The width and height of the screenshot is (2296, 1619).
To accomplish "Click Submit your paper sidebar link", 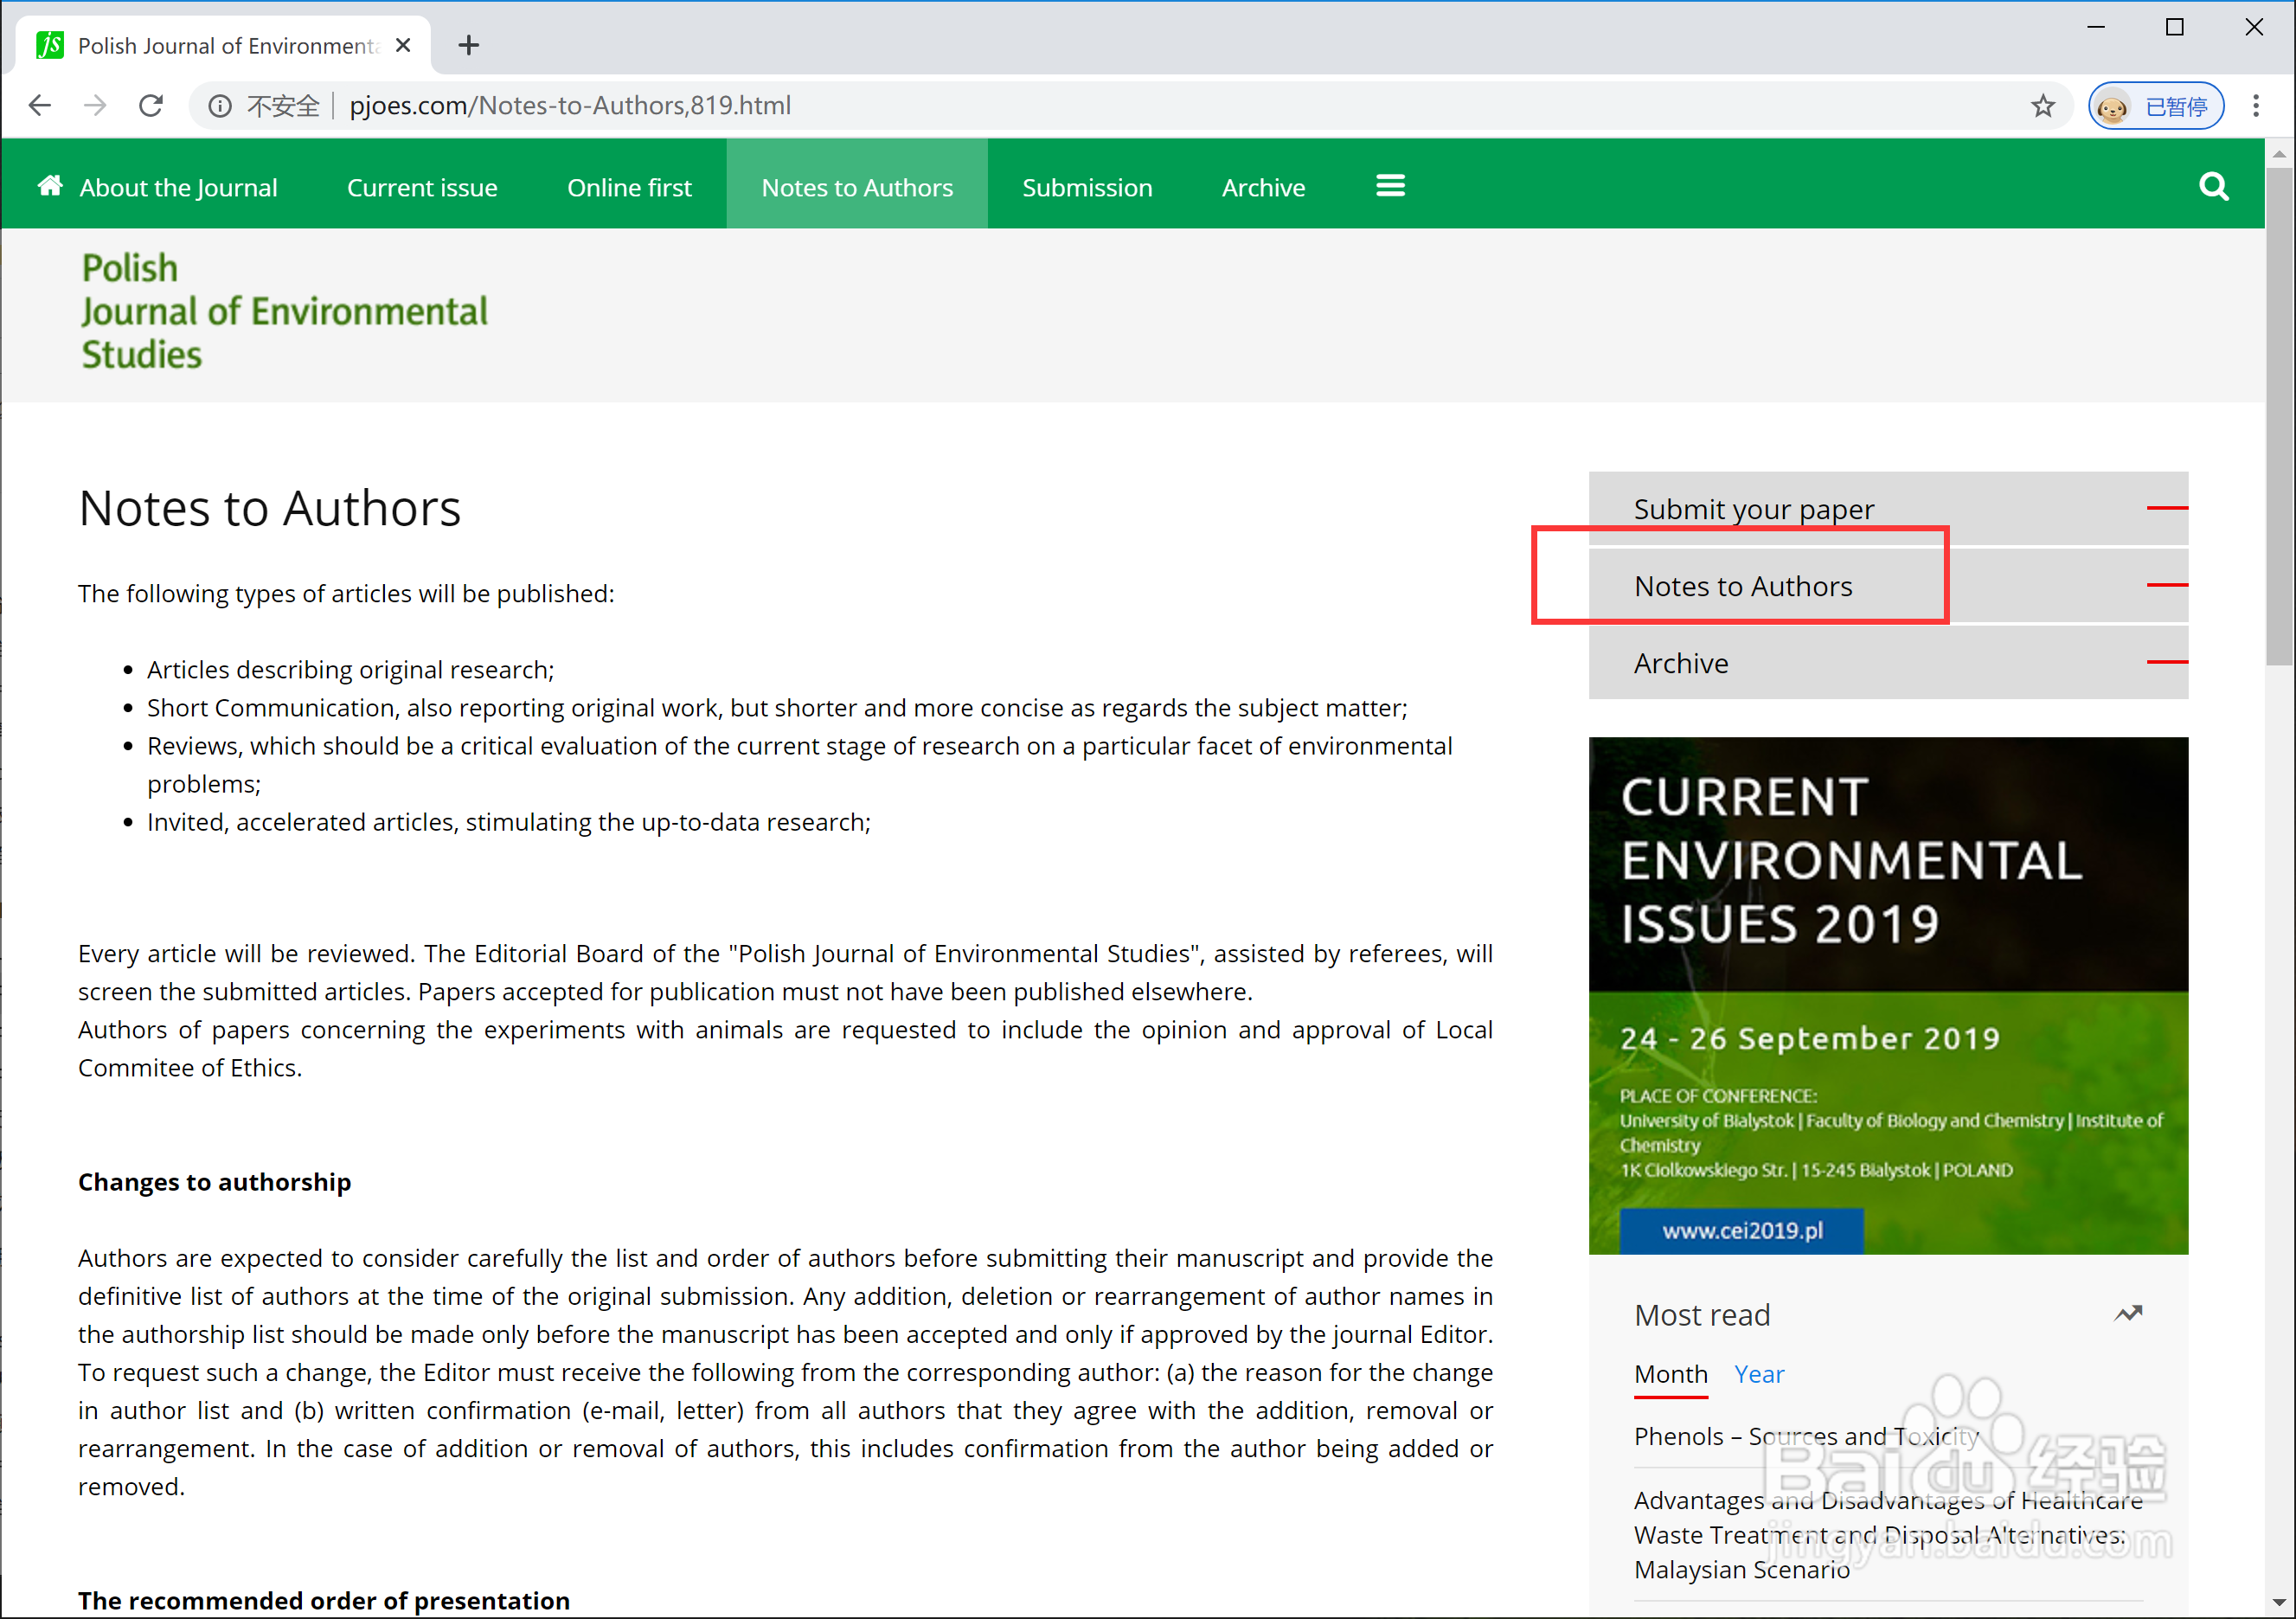I will [1753, 509].
